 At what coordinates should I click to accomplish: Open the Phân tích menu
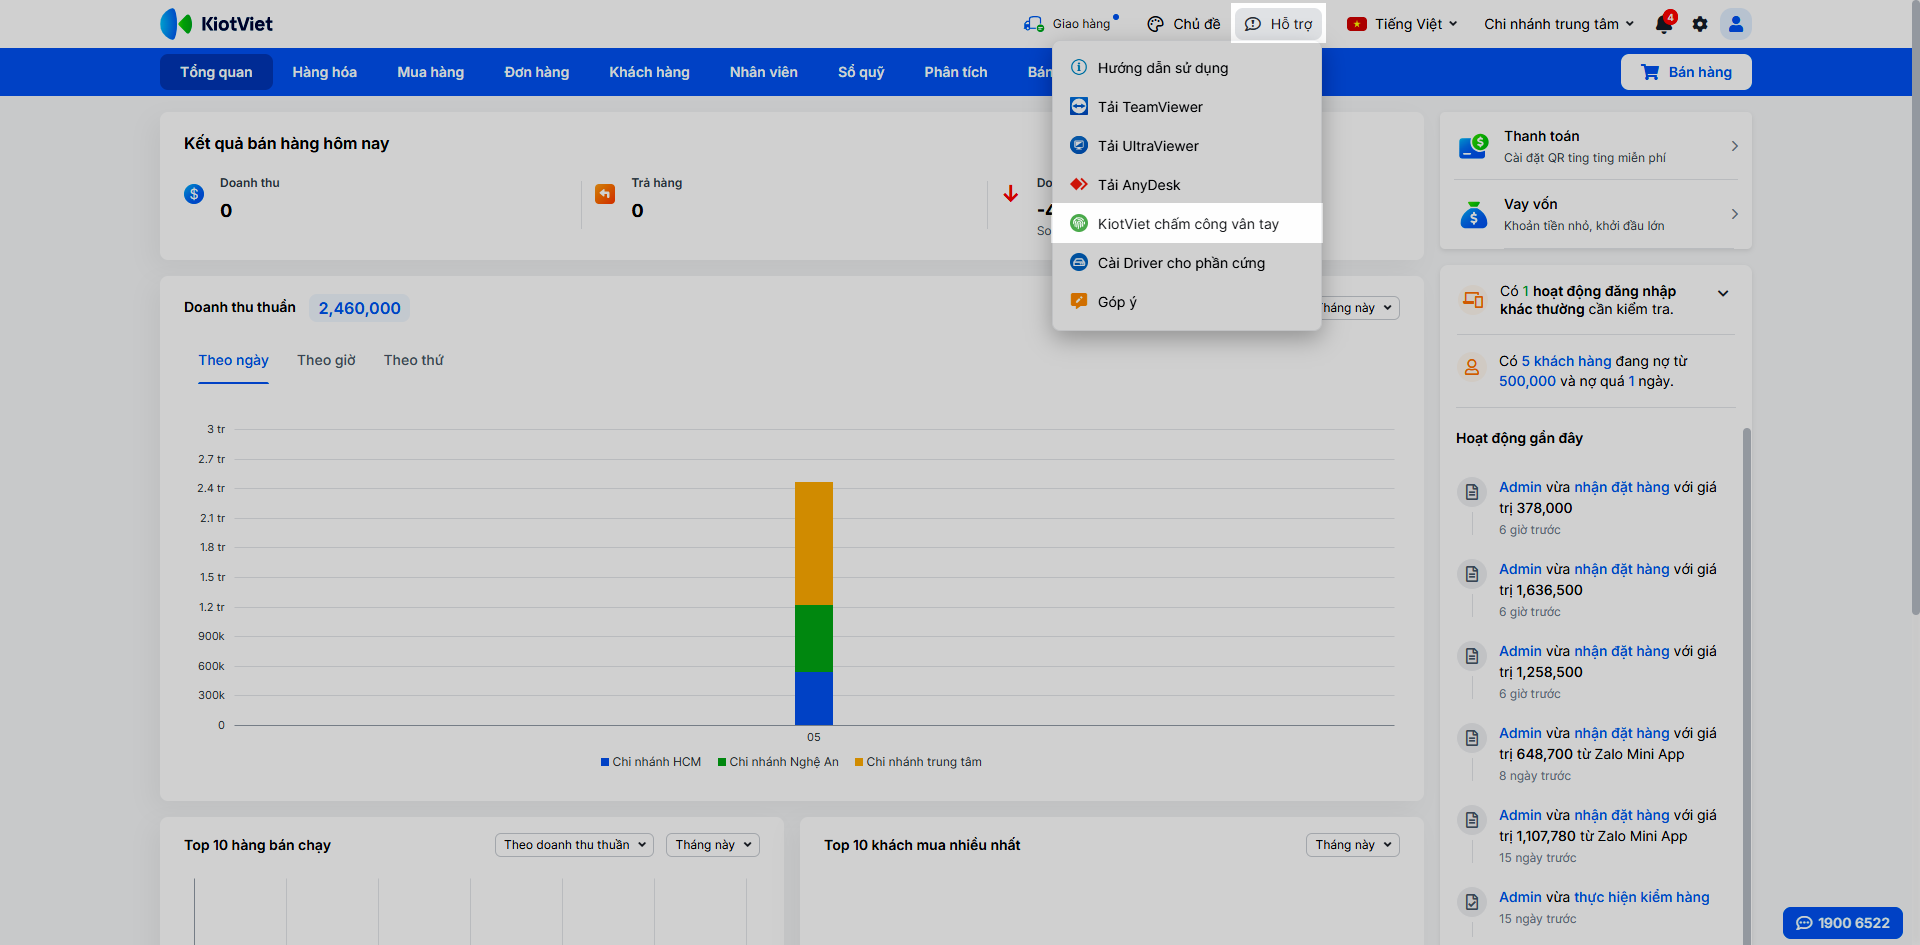(956, 72)
